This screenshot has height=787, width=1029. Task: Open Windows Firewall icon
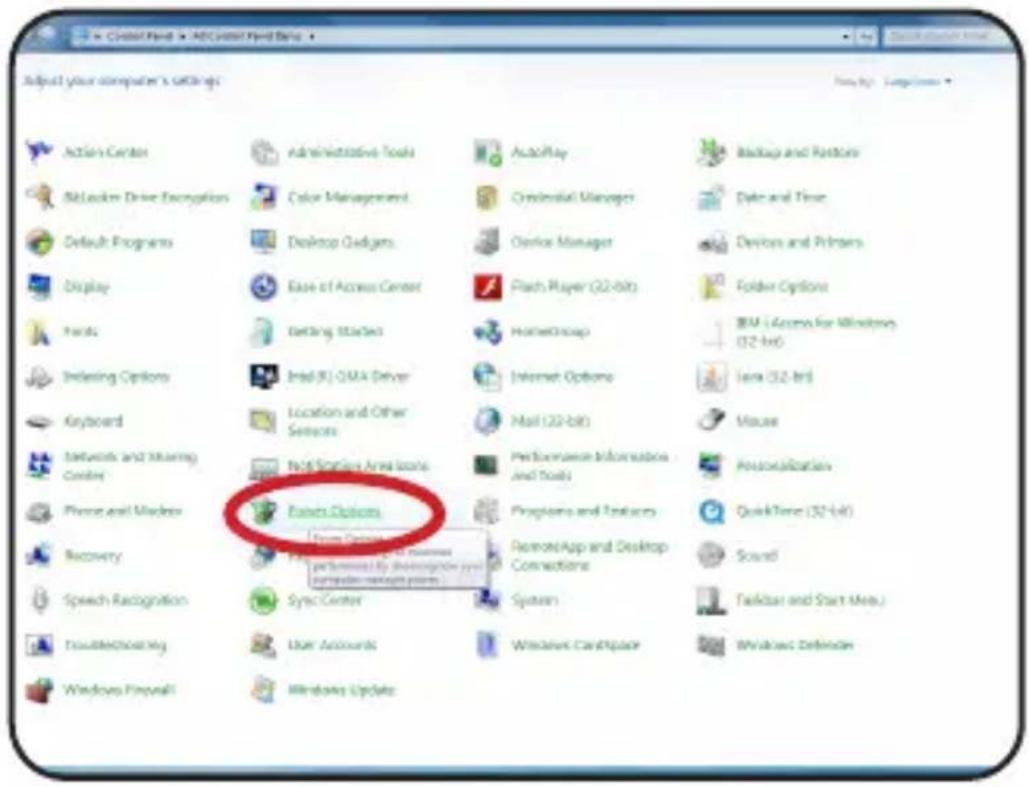[x=39, y=690]
